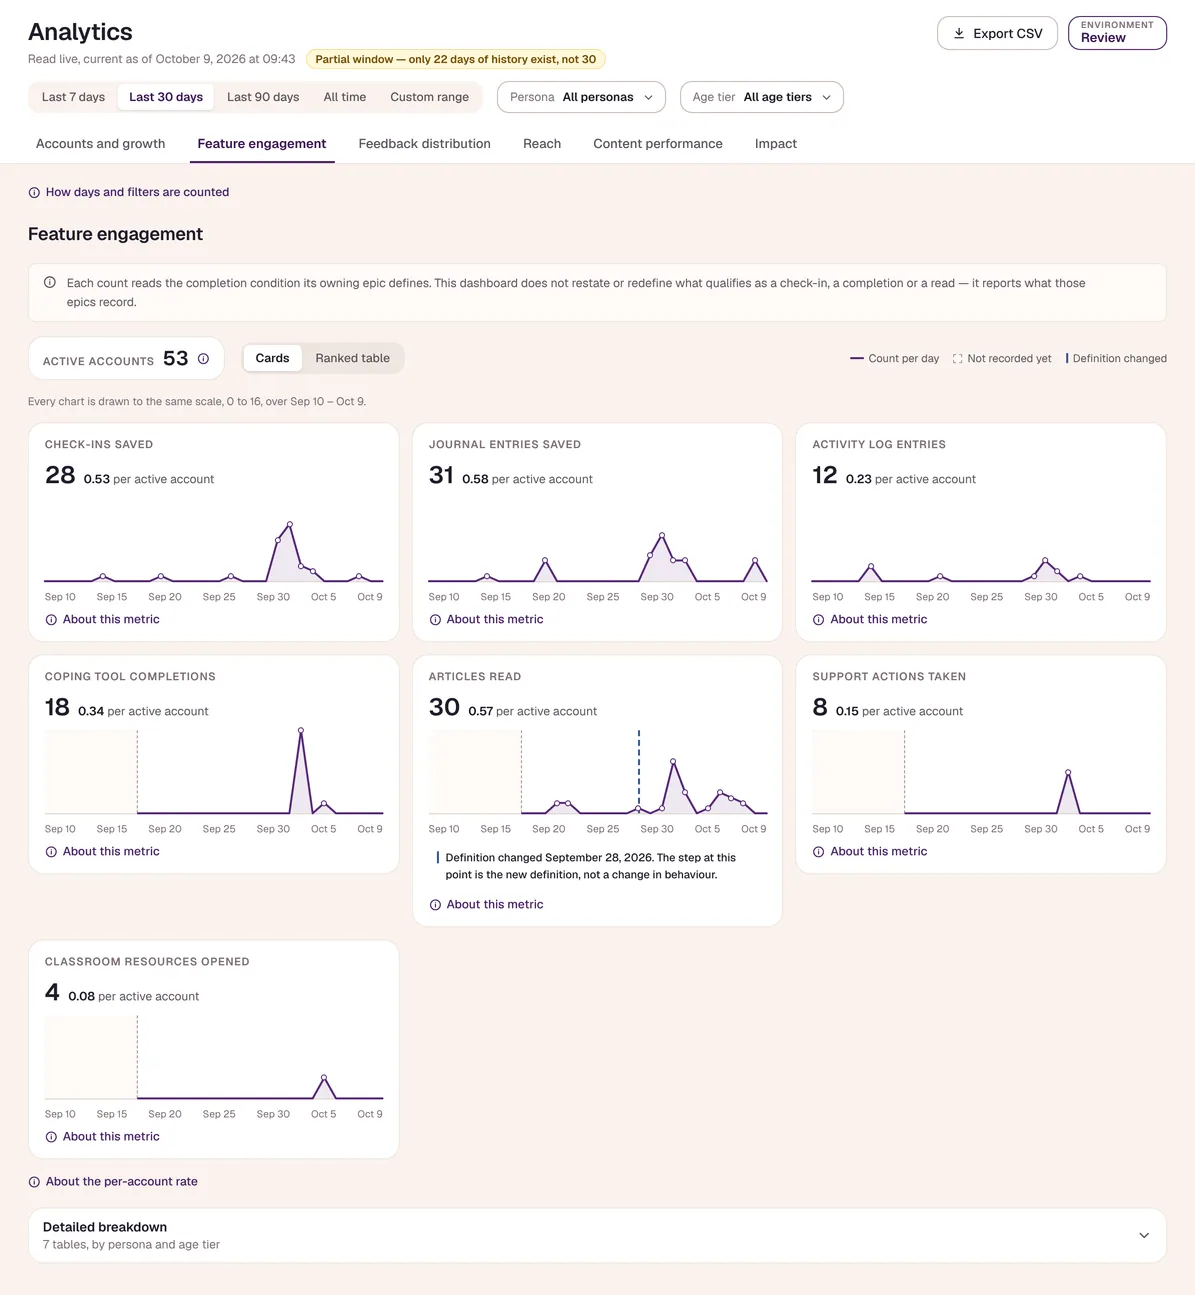Click the Check-ins Saved total 28
Viewport: 1195px width, 1295px height.
60,475
